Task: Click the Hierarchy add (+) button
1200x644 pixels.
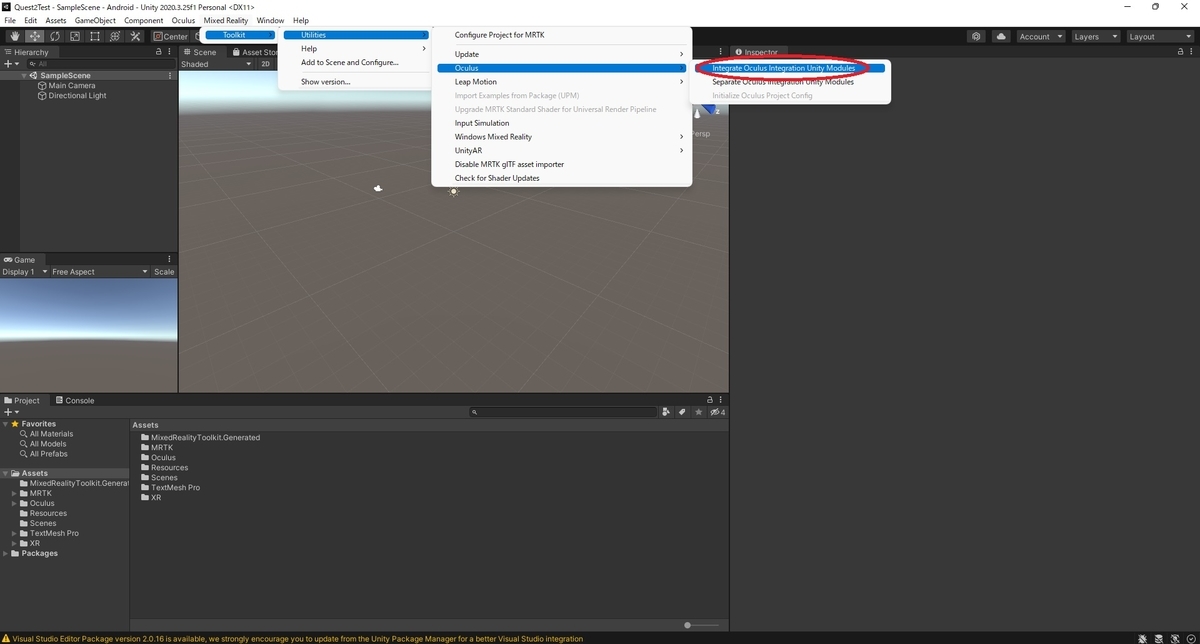Action: pos(10,63)
